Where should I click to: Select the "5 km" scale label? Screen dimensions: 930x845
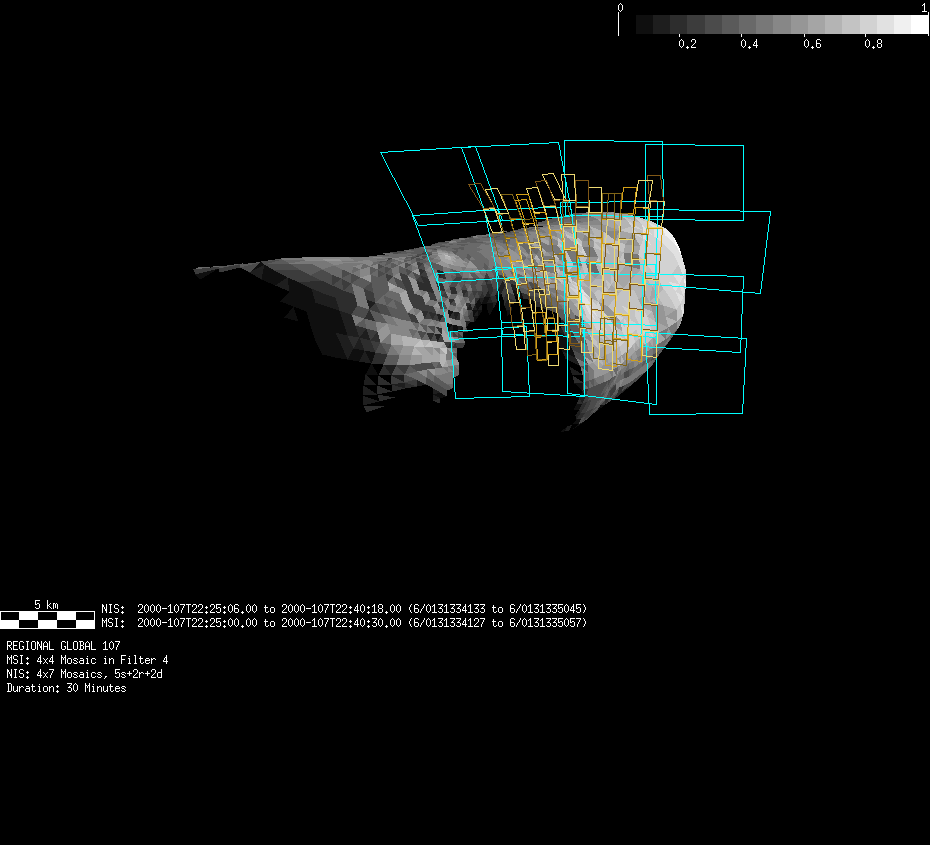coord(47,605)
